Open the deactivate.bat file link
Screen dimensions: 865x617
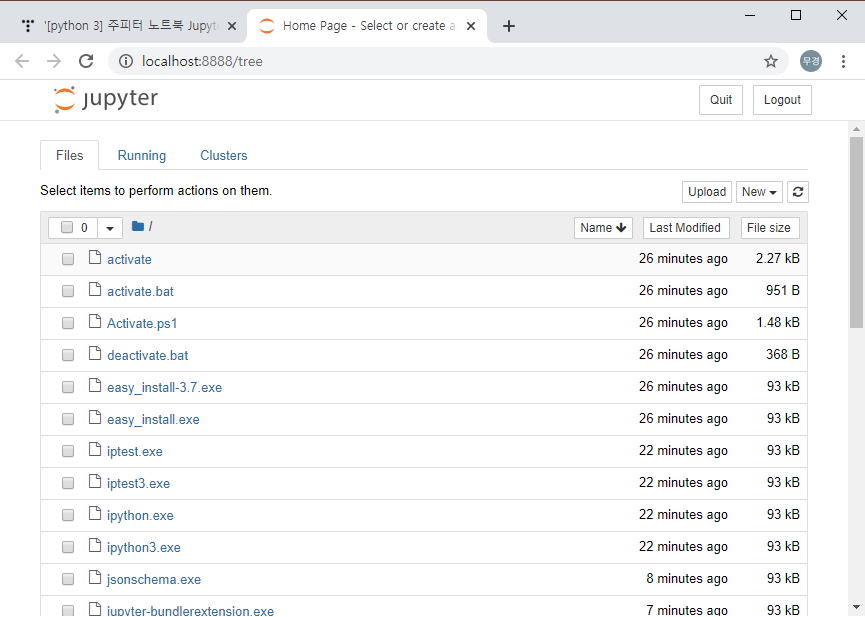pos(147,355)
